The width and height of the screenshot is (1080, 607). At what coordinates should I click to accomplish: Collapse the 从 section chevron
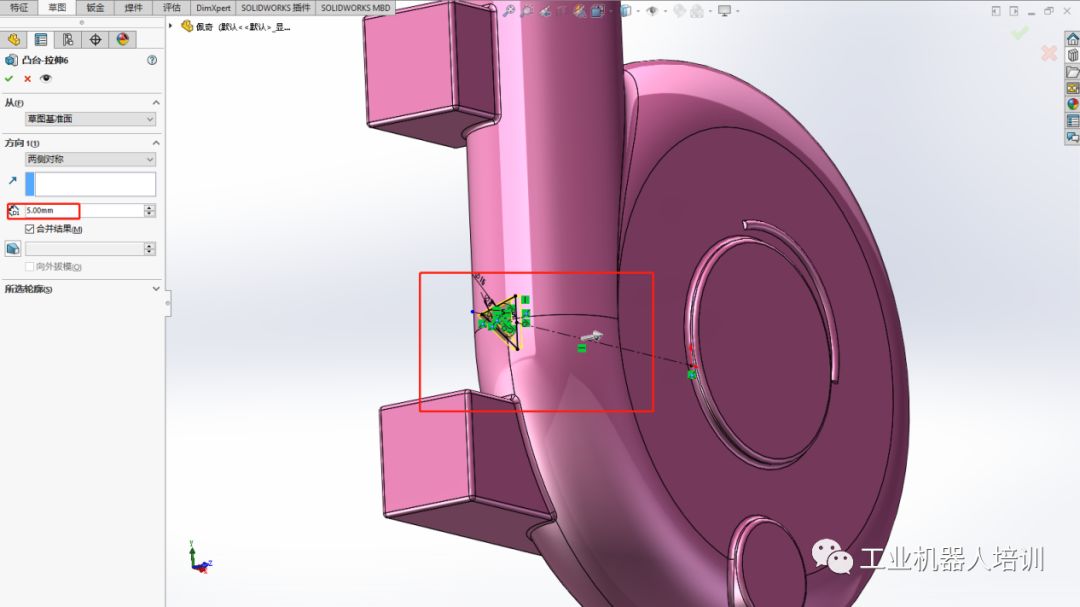[x=156, y=103]
